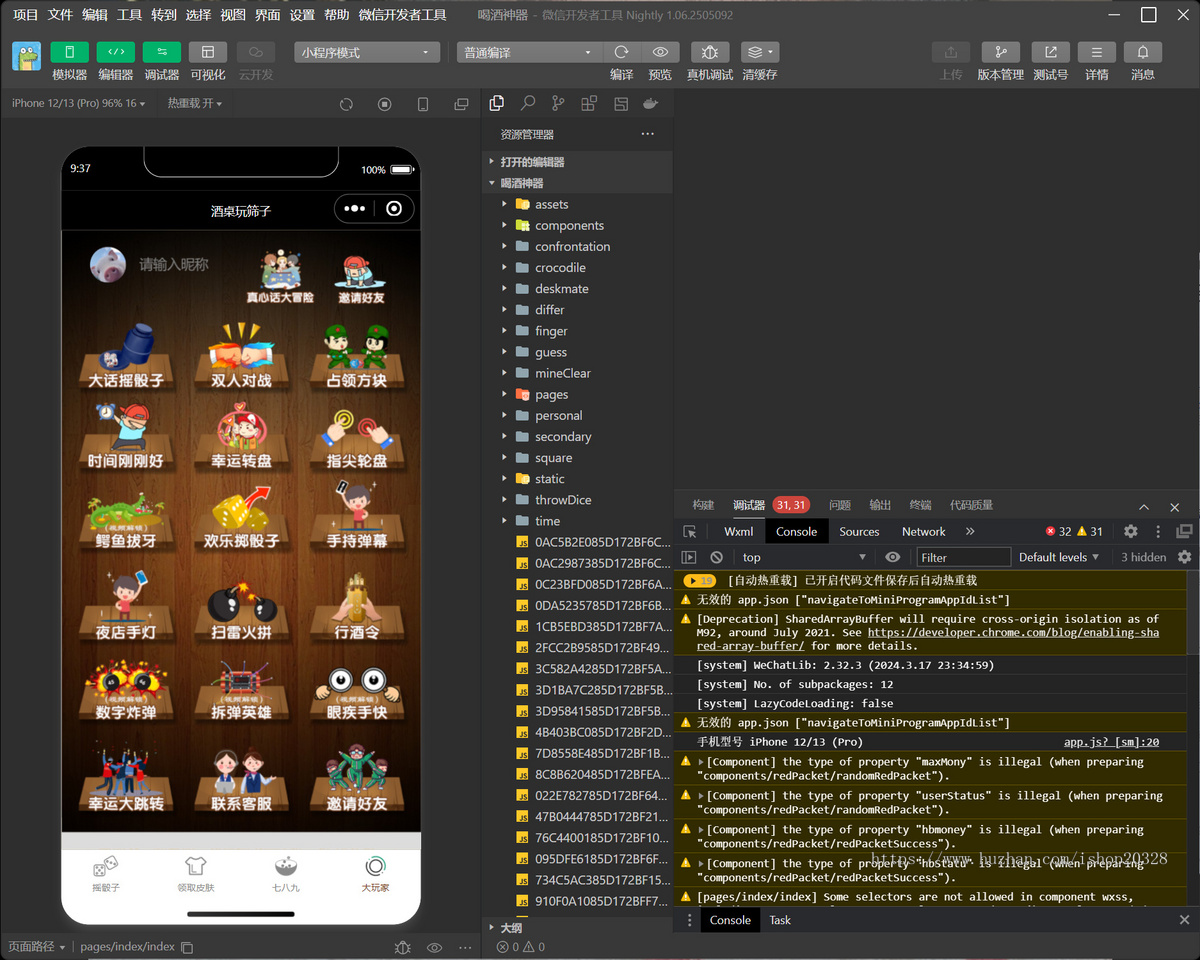Image resolution: width=1200 pixels, height=960 pixels.
Task: Click the simulator stop icon
Action: click(x=384, y=104)
